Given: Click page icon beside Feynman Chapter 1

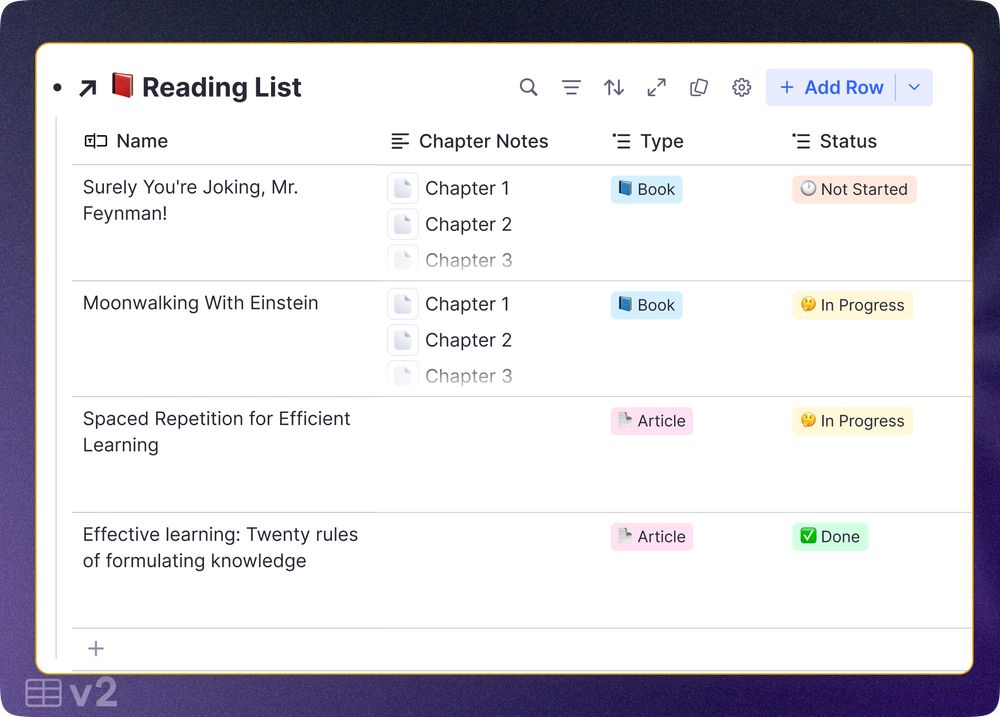Looking at the screenshot, I should click(x=402, y=188).
